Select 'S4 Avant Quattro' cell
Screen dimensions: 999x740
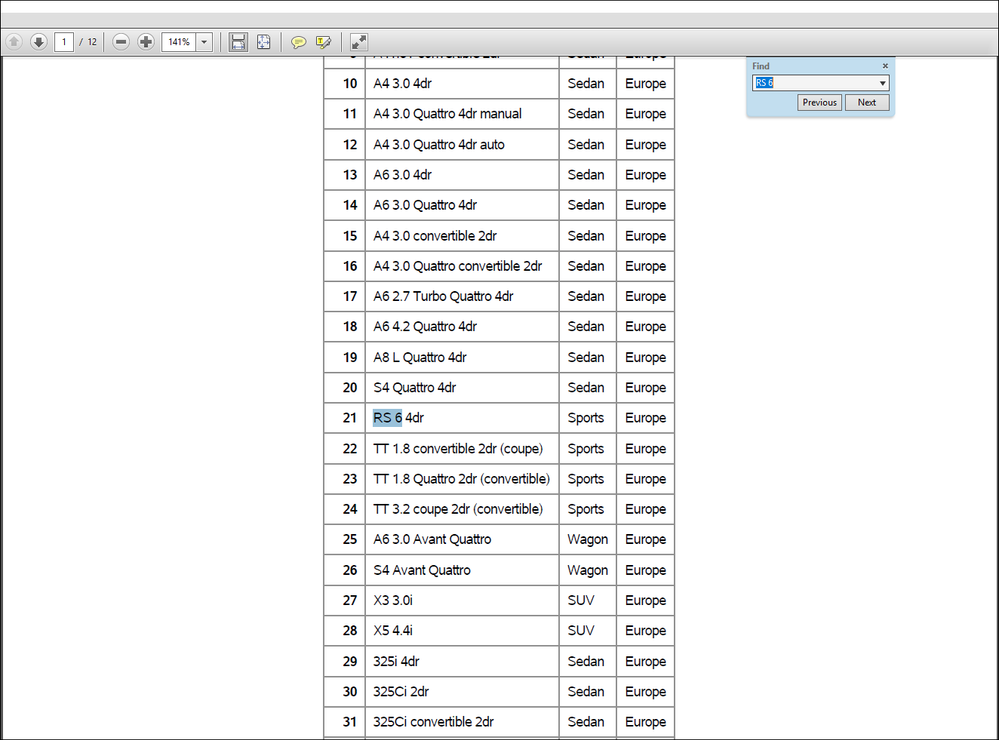(x=462, y=570)
